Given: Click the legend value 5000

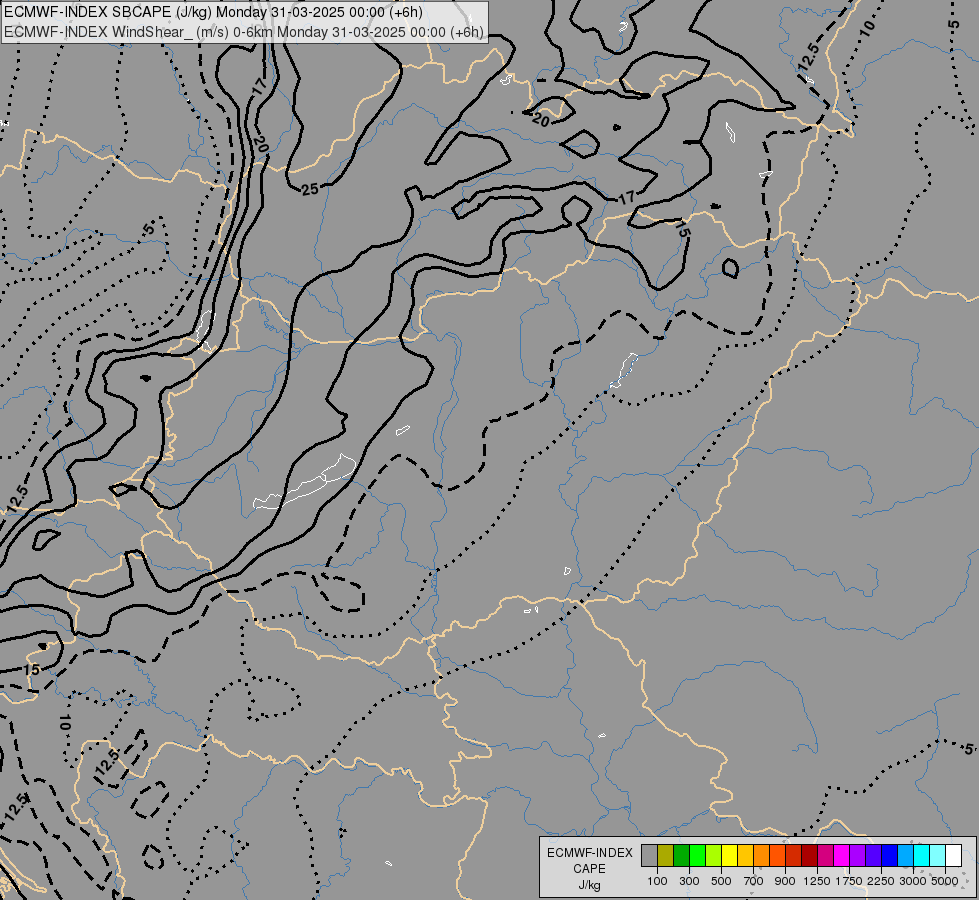Looking at the screenshot, I should [945, 881].
